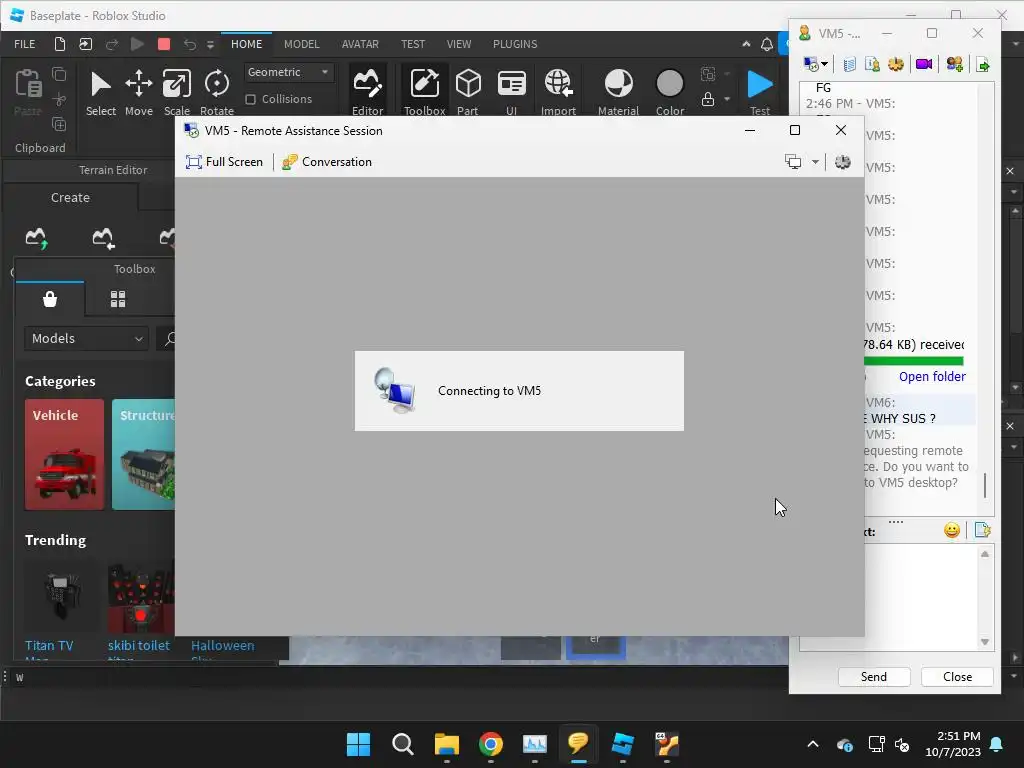
Task: Switch to the AVATAR ribbon tab
Action: point(360,44)
